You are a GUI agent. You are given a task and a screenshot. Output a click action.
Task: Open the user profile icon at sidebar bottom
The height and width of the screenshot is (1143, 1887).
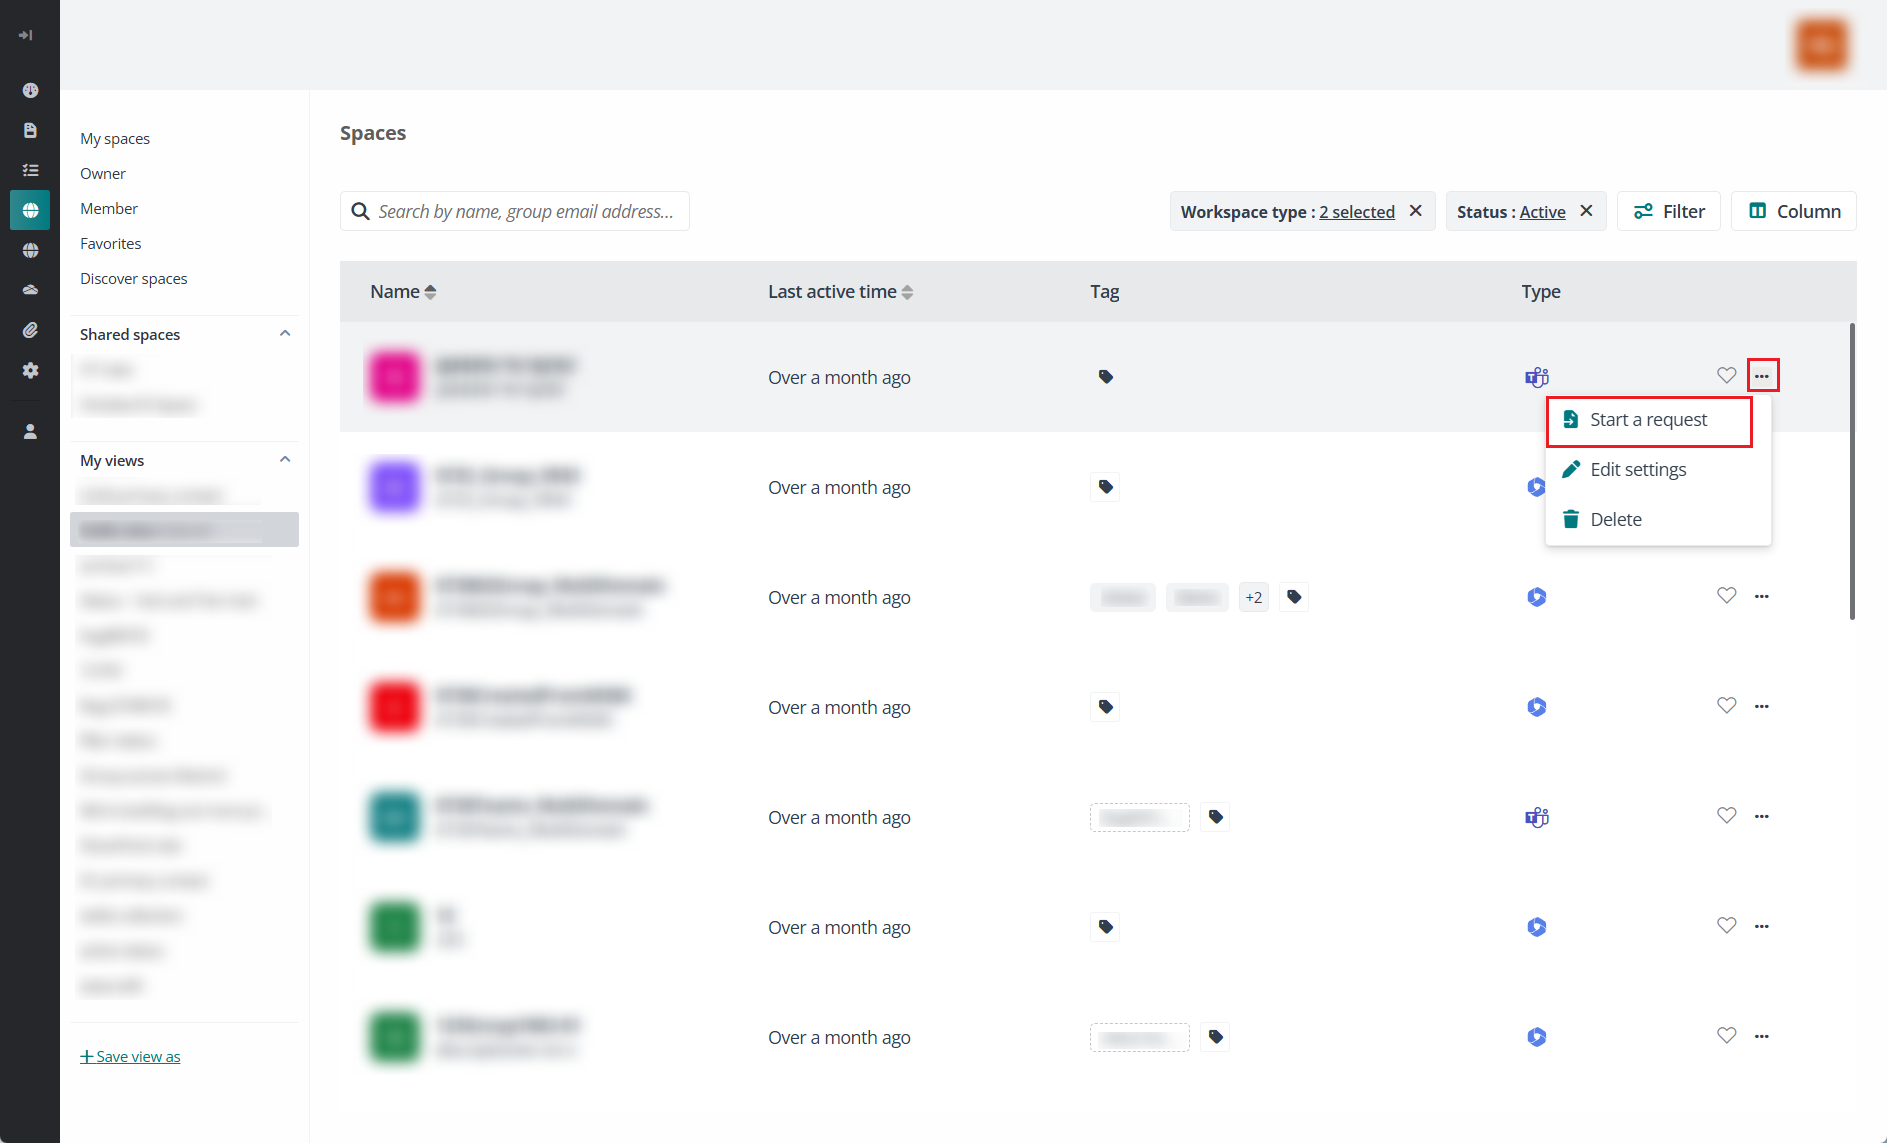30,431
